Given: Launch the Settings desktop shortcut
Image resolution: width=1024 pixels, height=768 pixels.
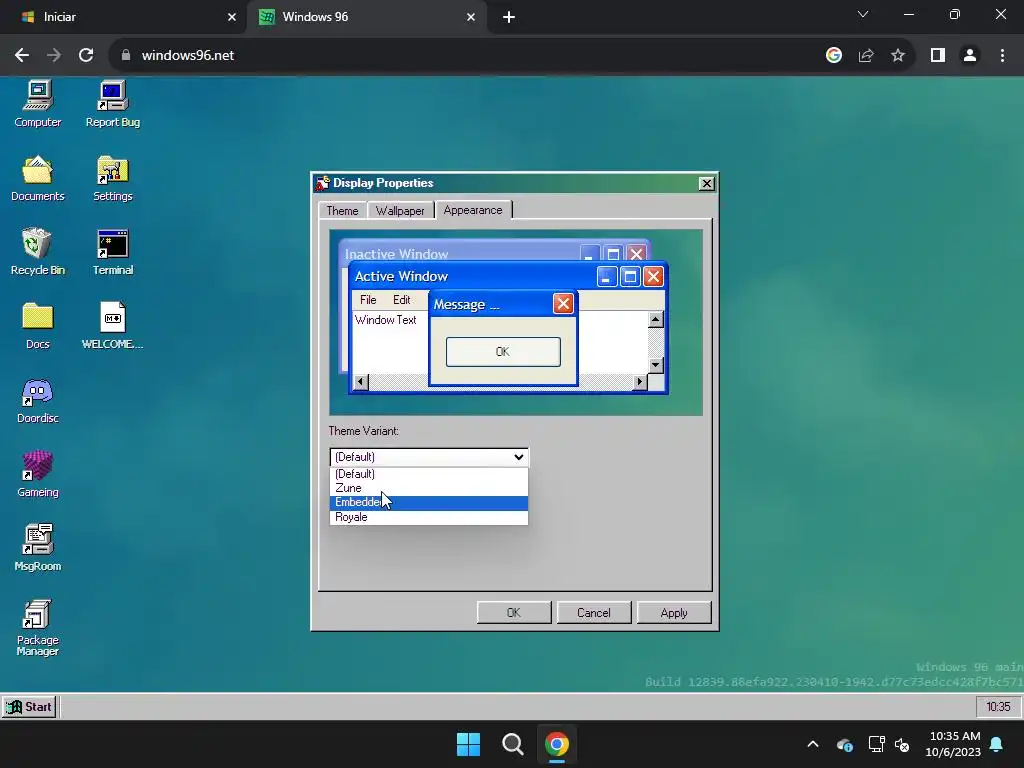Looking at the screenshot, I should point(112,178).
